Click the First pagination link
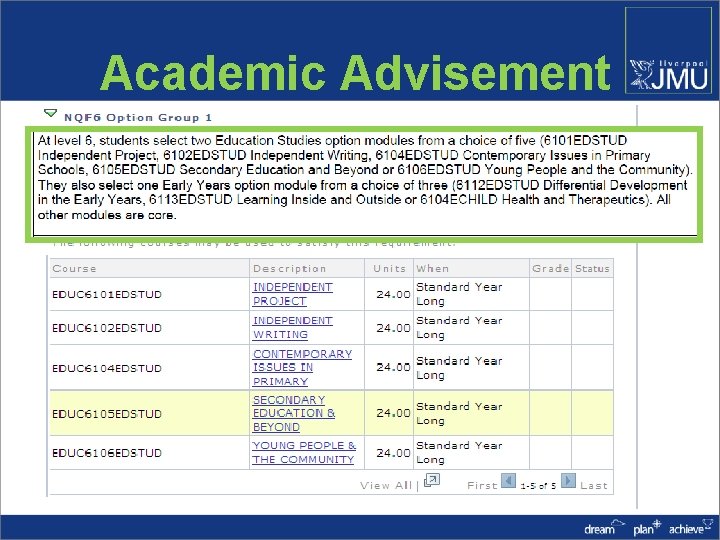720x540 pixels. [482, 485]
